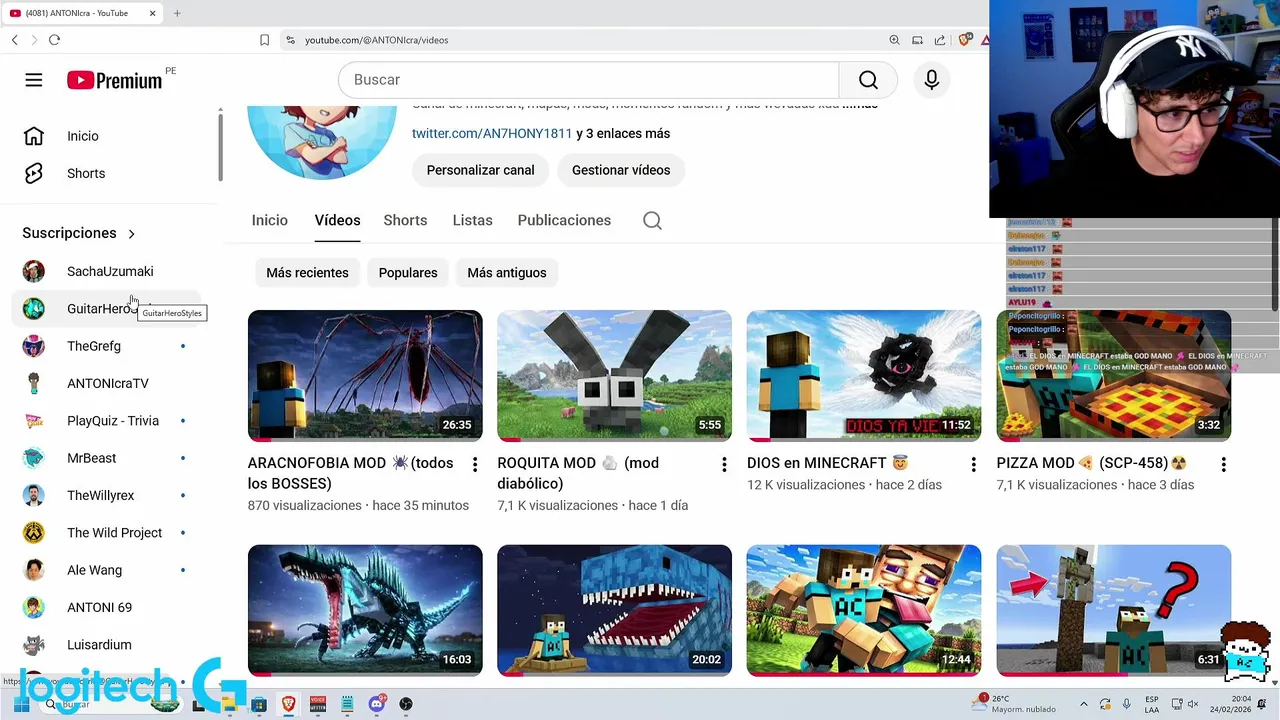The width and height of the screenshot is (1280, 720).
Task: Open the YouTube hamburger guide menu
Action: point(34,80)
